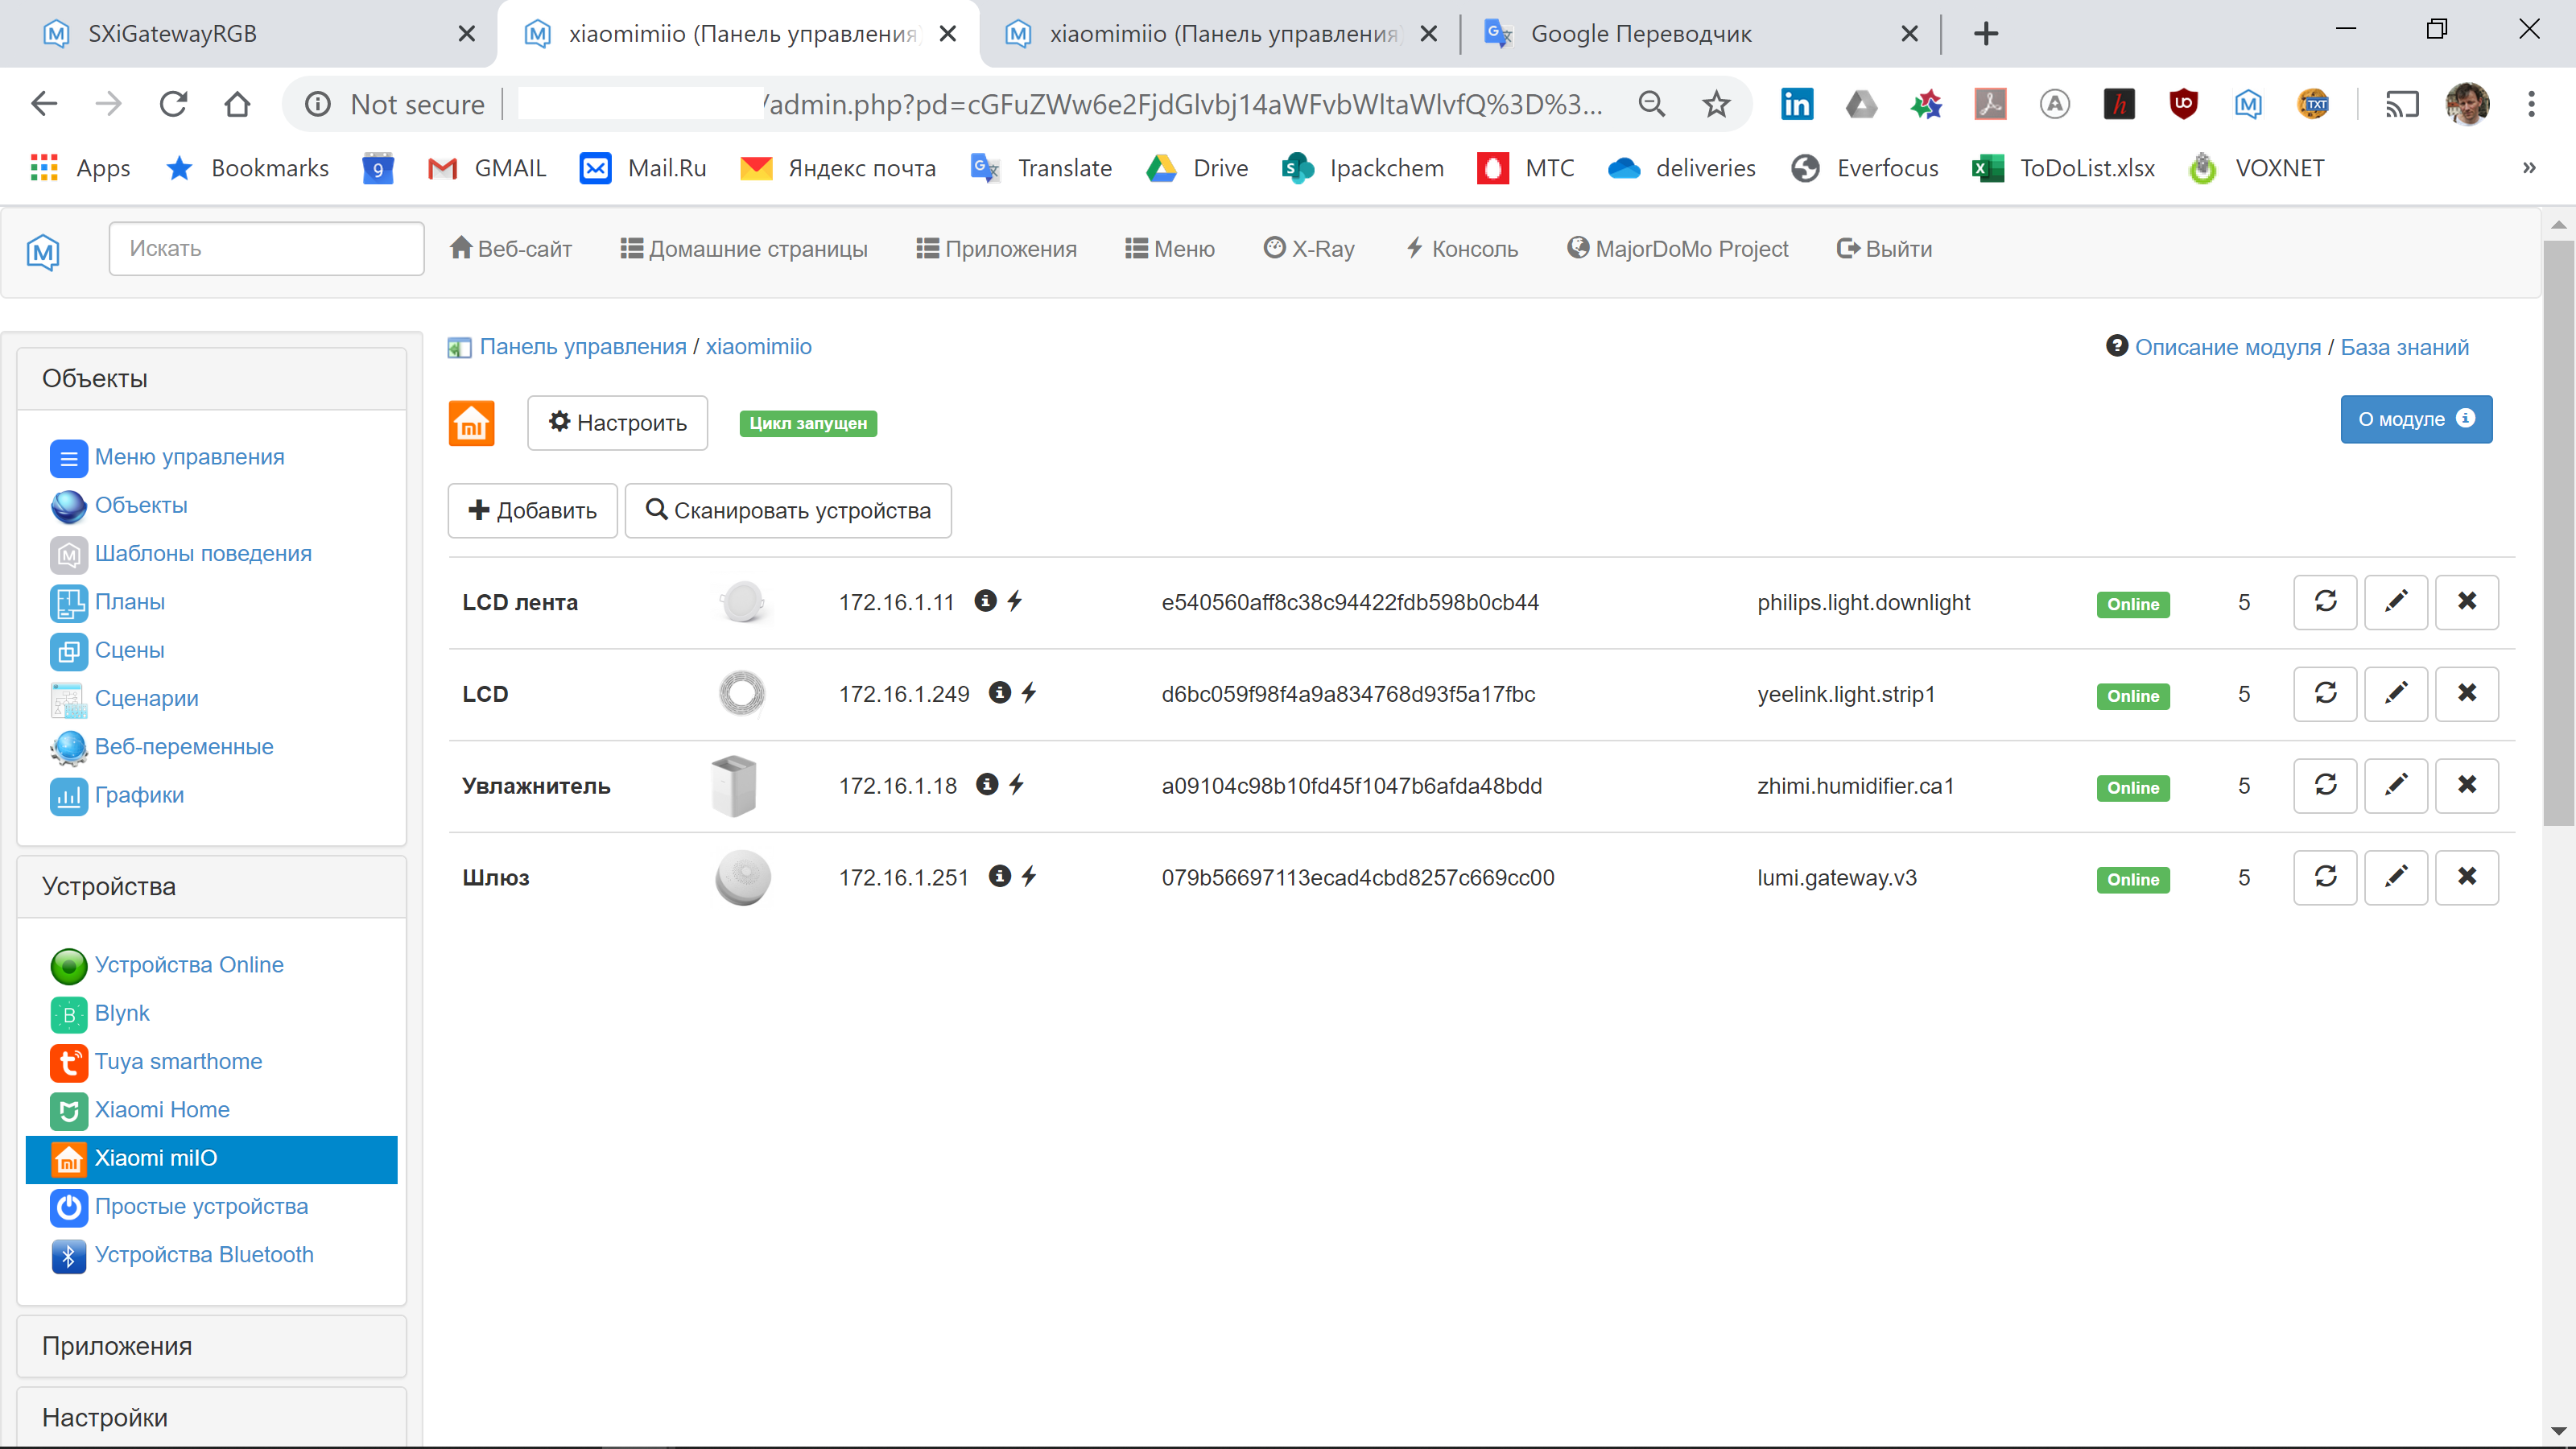The image size is (2576, 1449).
Task: Edit the Увлажнитель device settings
Action: click(x=2396, y=785)
